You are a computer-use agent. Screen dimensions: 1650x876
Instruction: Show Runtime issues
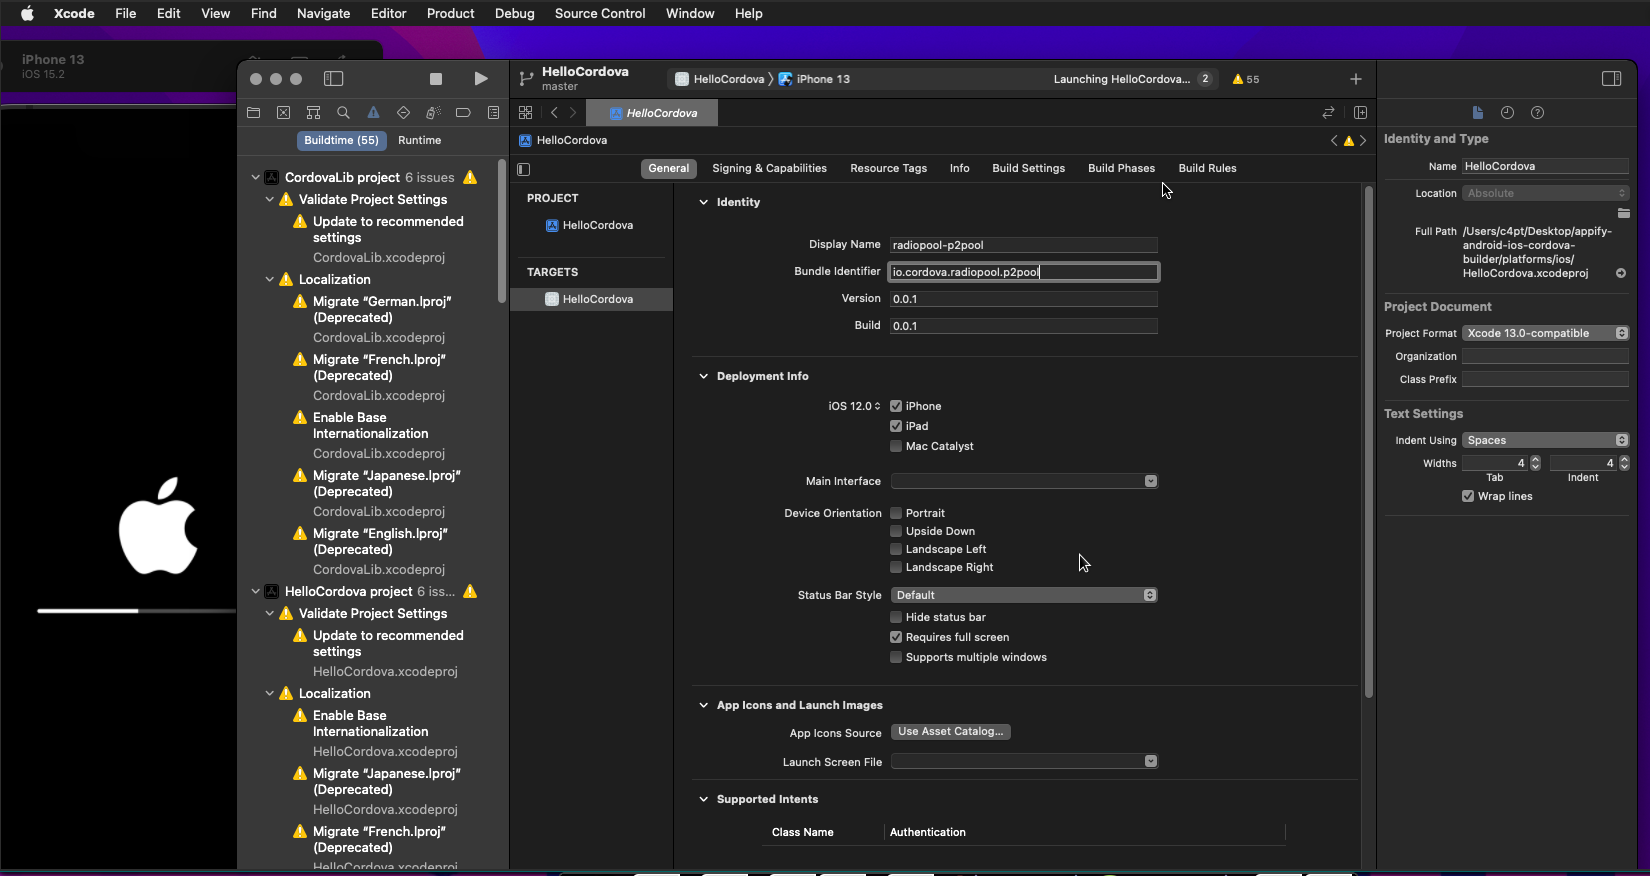[419, 140]
